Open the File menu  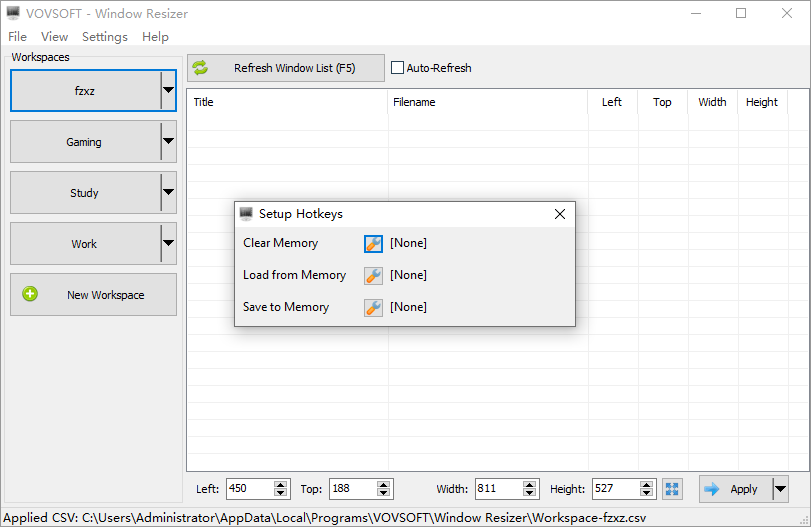point(17,37)
